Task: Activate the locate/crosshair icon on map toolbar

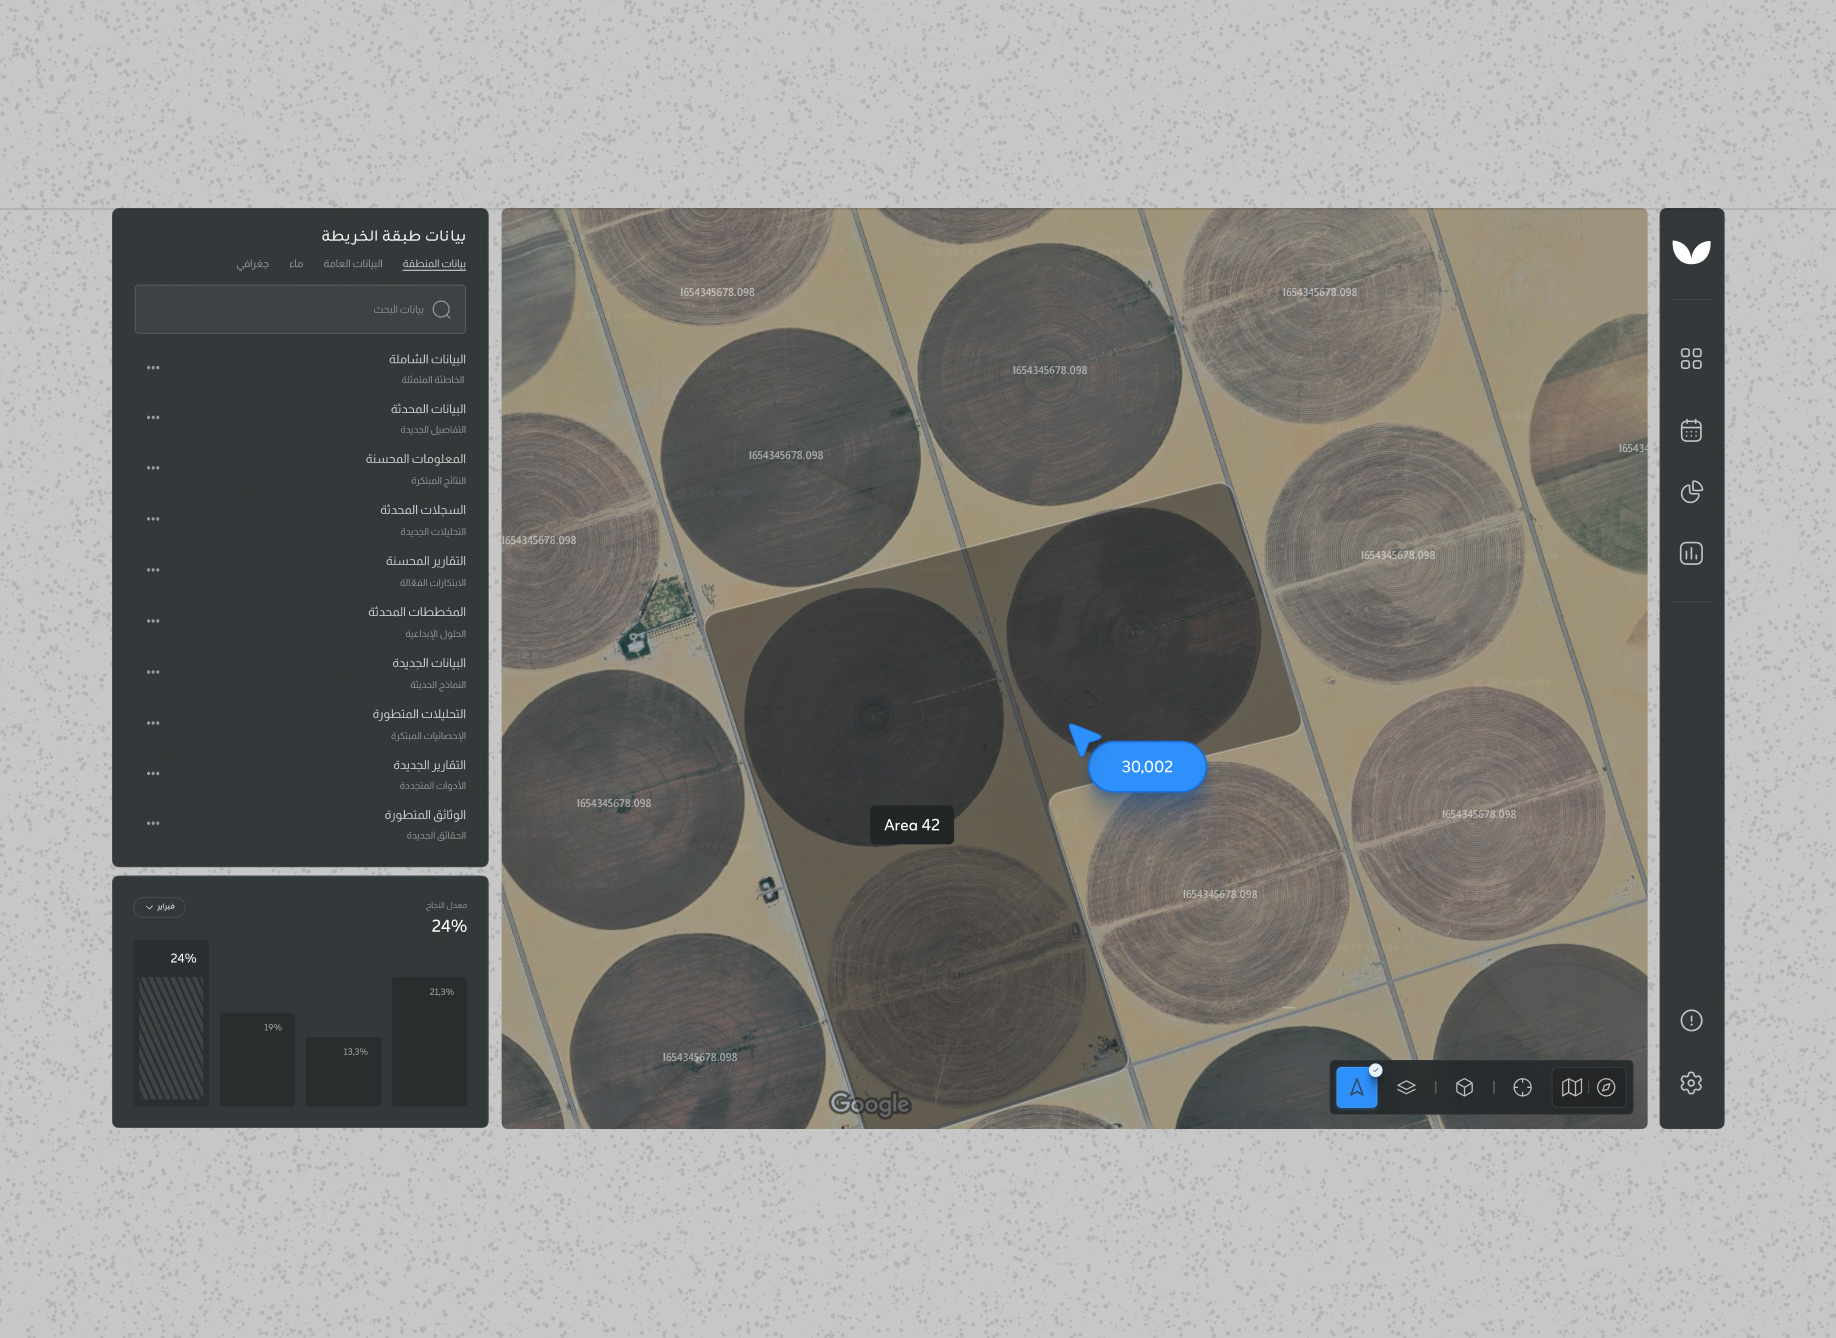Action: point(1522,1088)
